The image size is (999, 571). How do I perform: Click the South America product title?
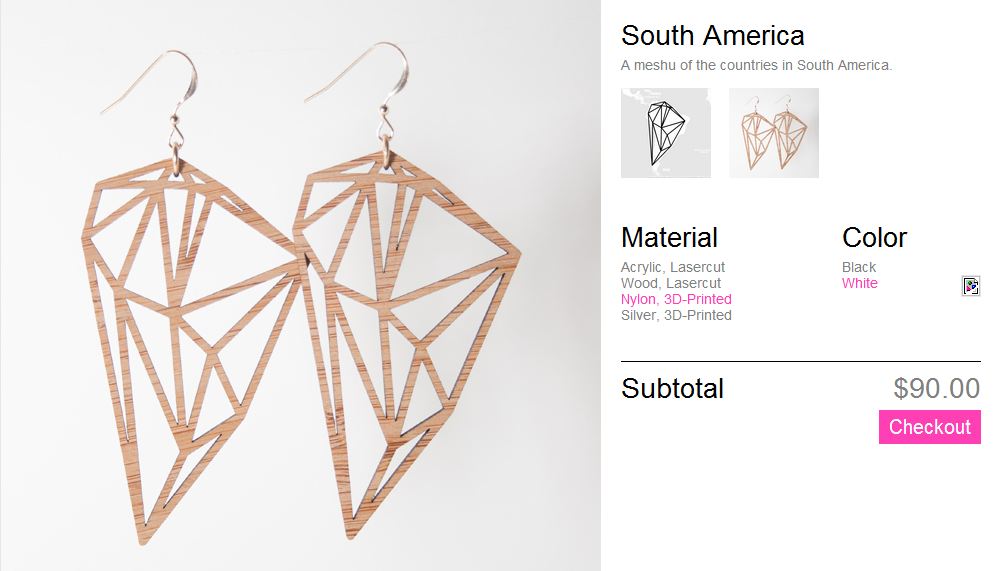point(712,36)
